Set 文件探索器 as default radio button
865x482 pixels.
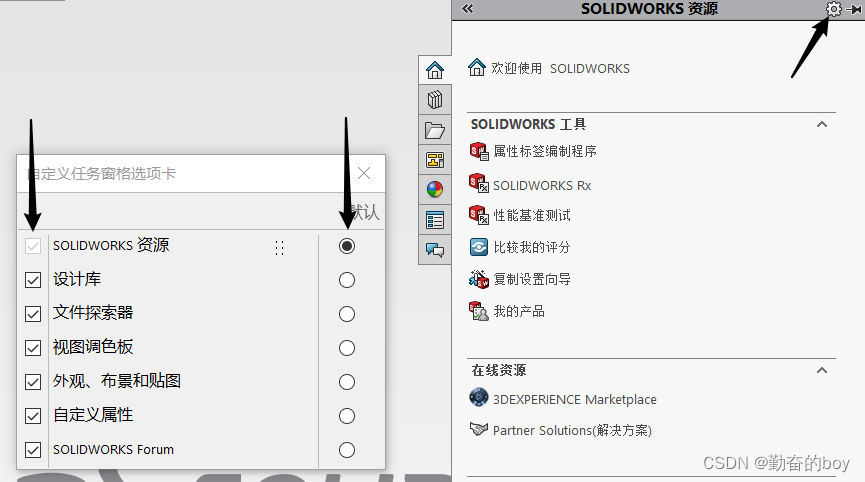click(x=346, y=314)
